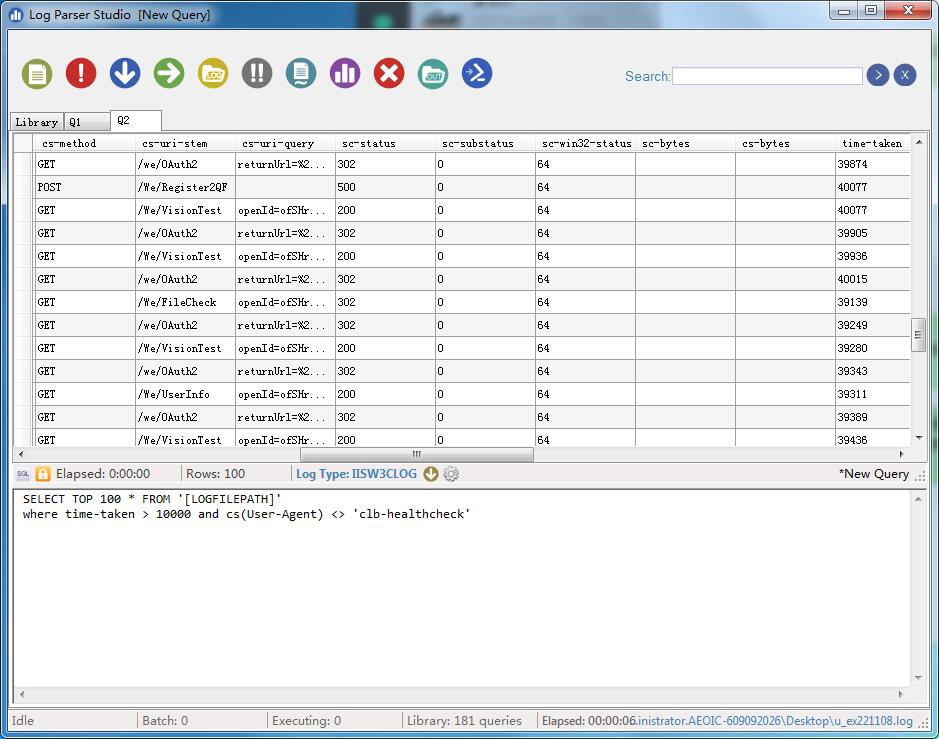This screenshot has height=739, width=939.
Task: Switch to the Q1 tab
Action: pos(87,122)
